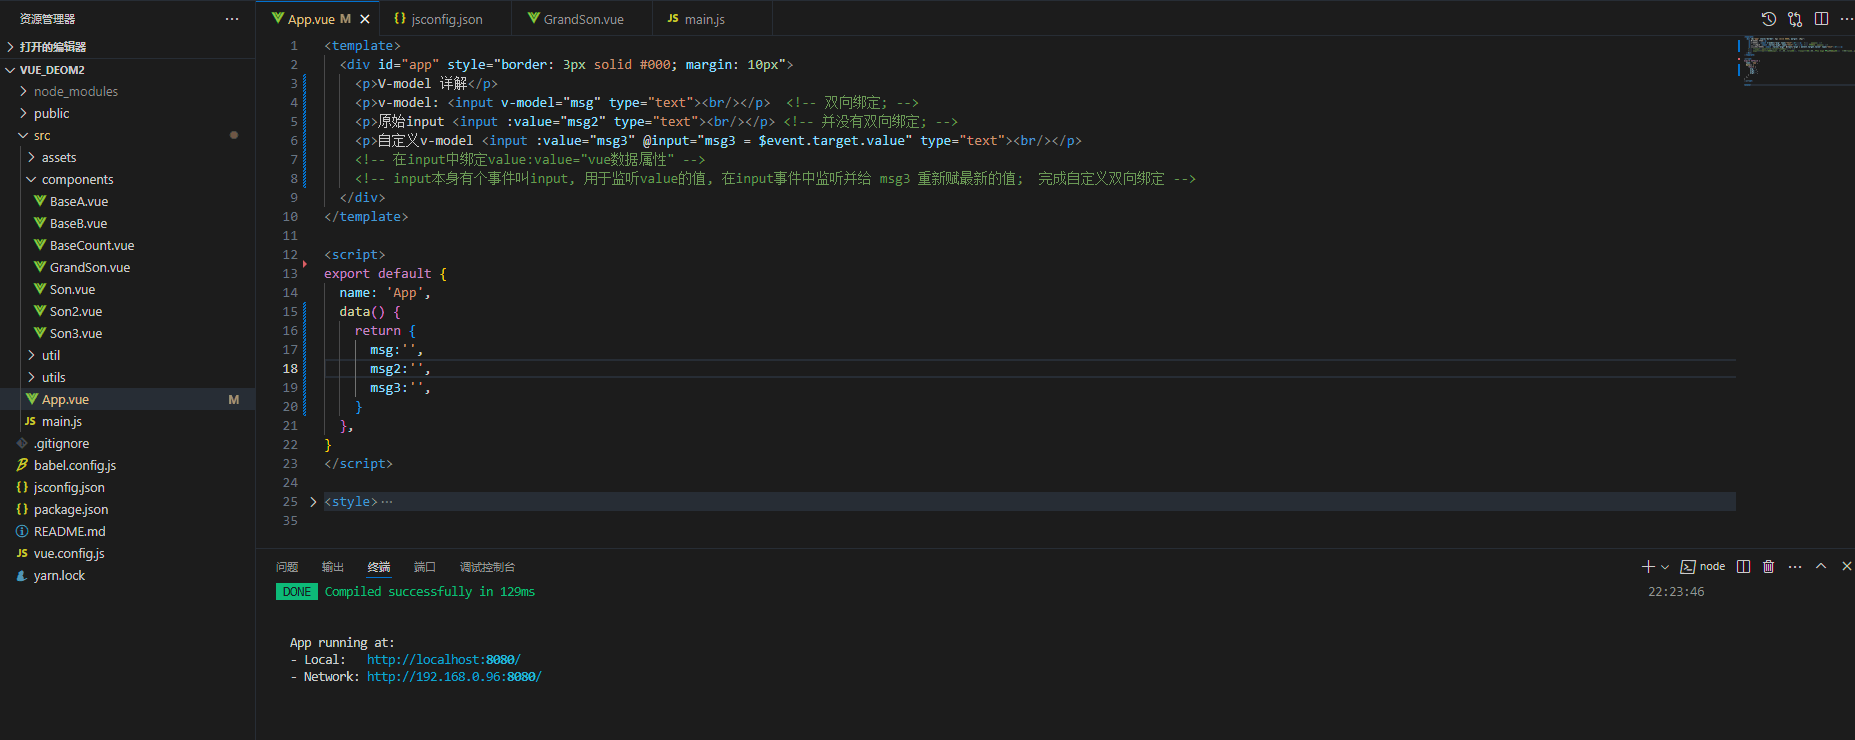1855x740 pixels.
Task: Switch to the 端口 panel tab
Action: 425,567
